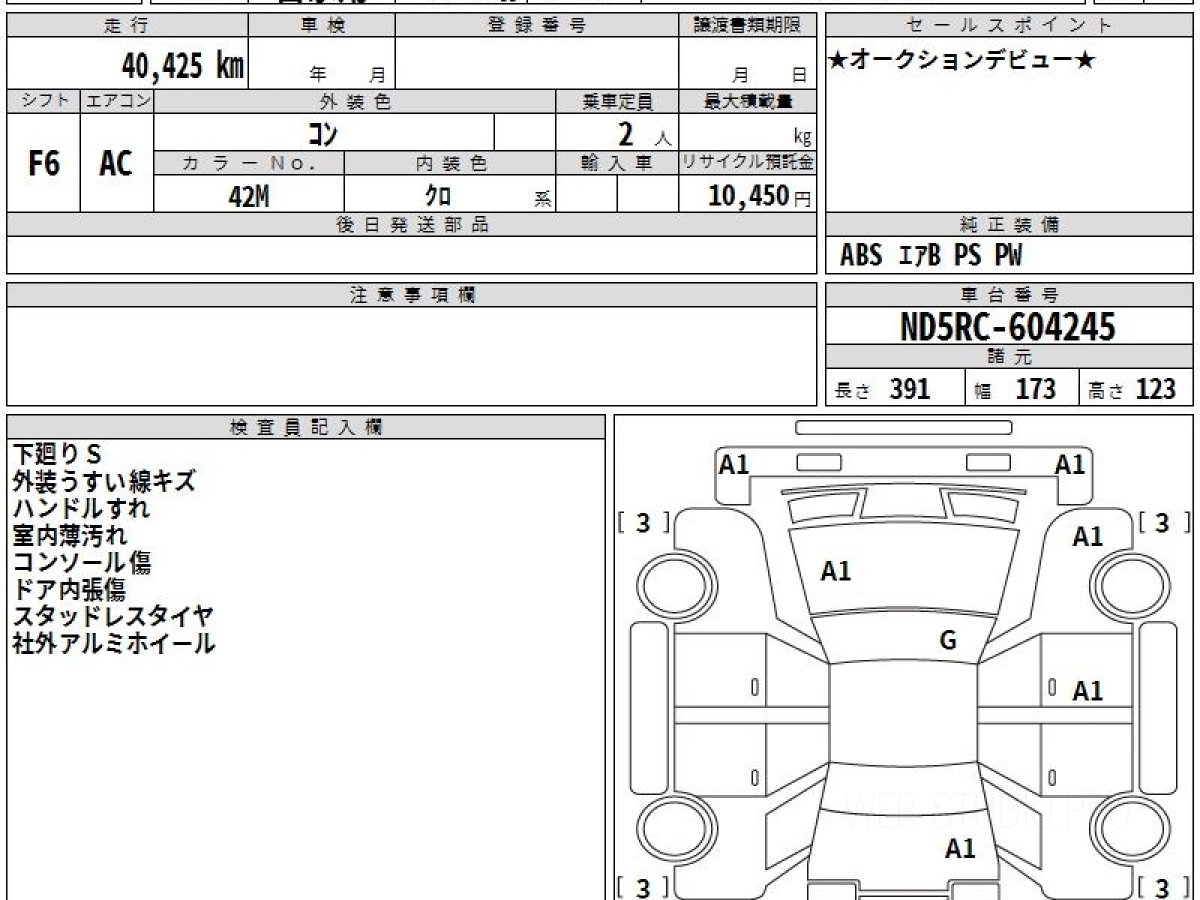
Task: Click the 社外アルミホイール inspector note
Action: (x=113, y=643)
